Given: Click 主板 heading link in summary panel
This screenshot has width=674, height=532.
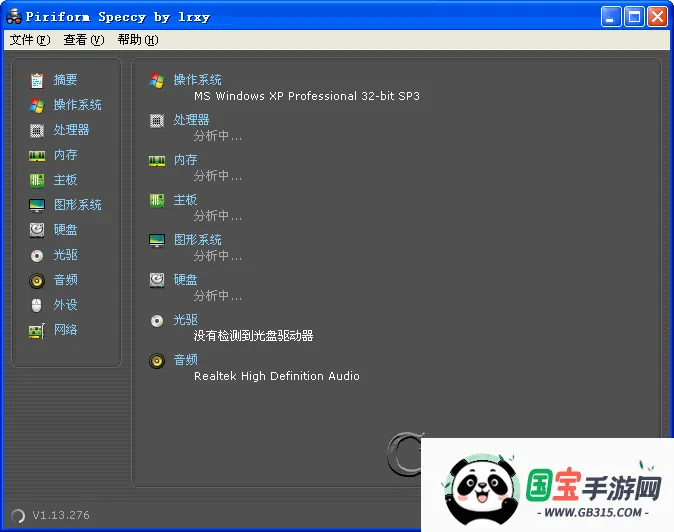Looking at the screenshot, I should [x=185, y=199].
